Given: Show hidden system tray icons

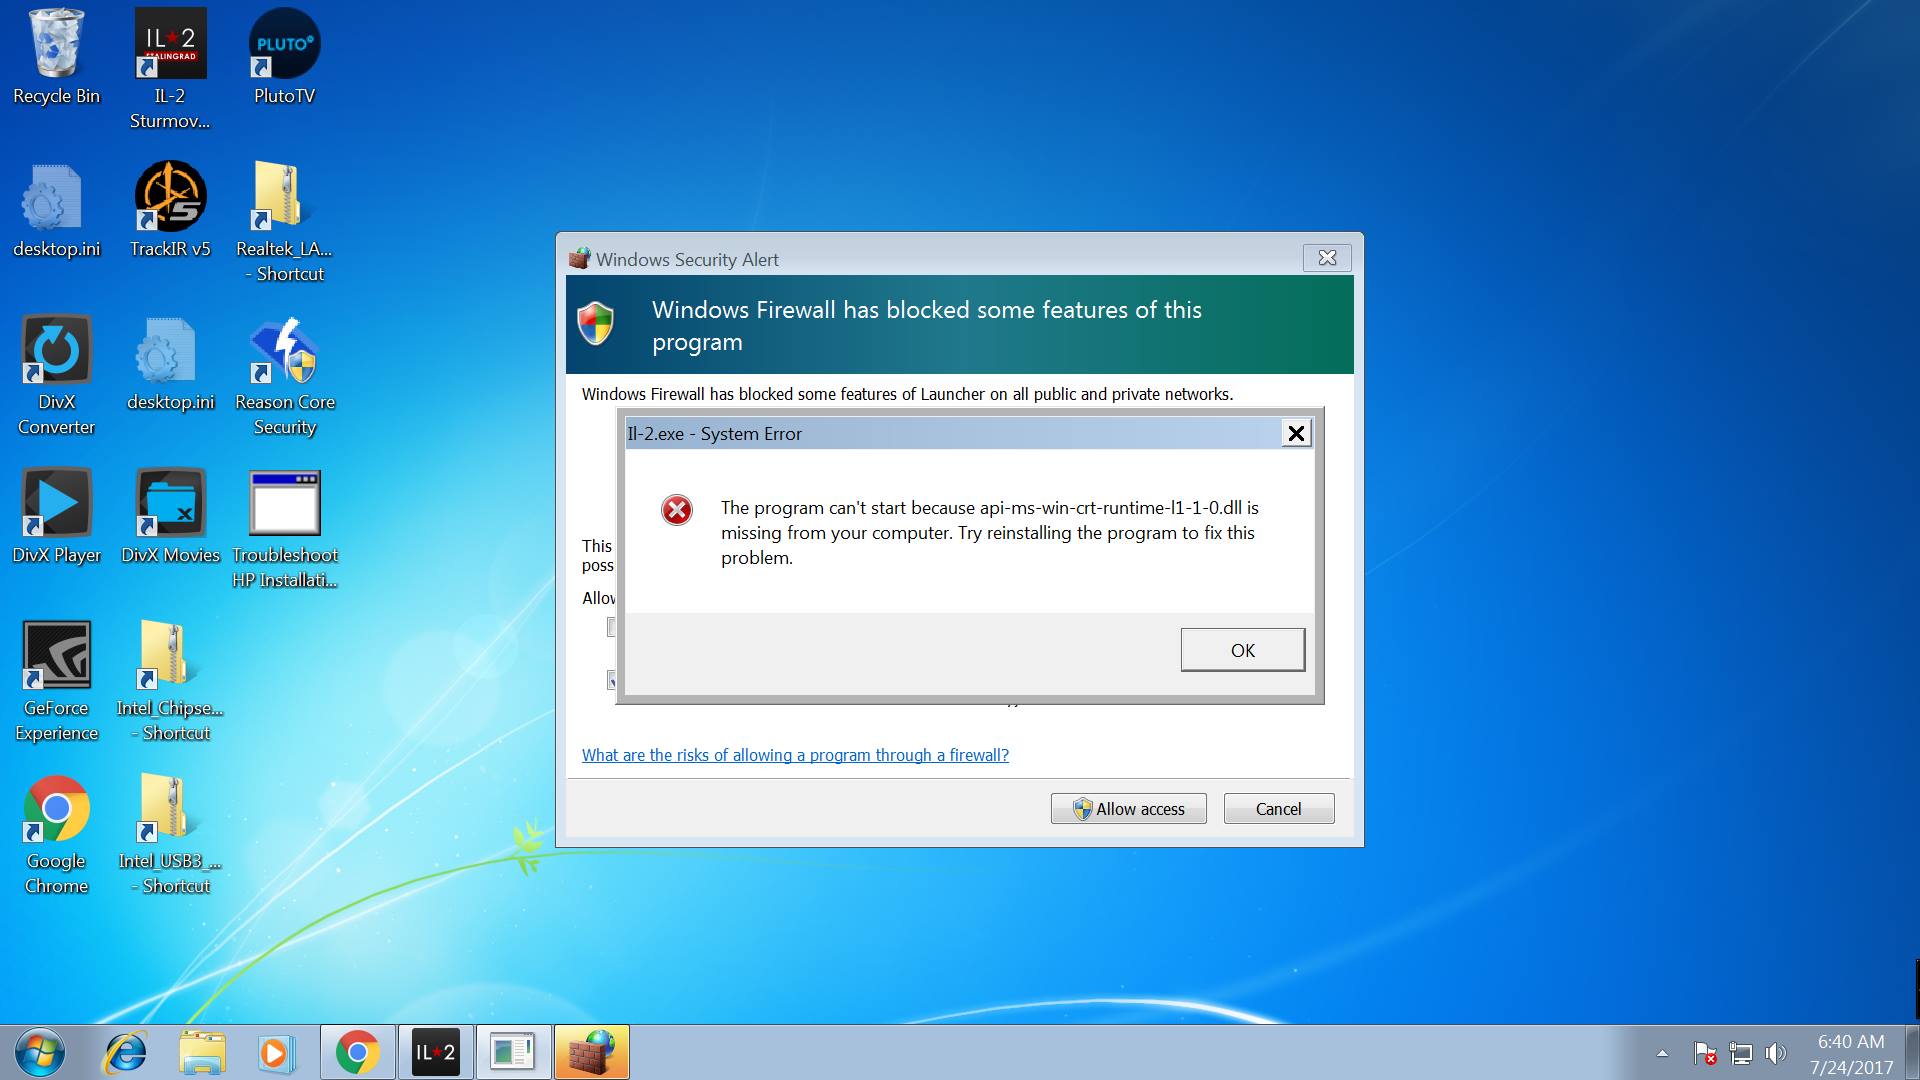Looking at the screenshot, I should pos(1662,1053).
